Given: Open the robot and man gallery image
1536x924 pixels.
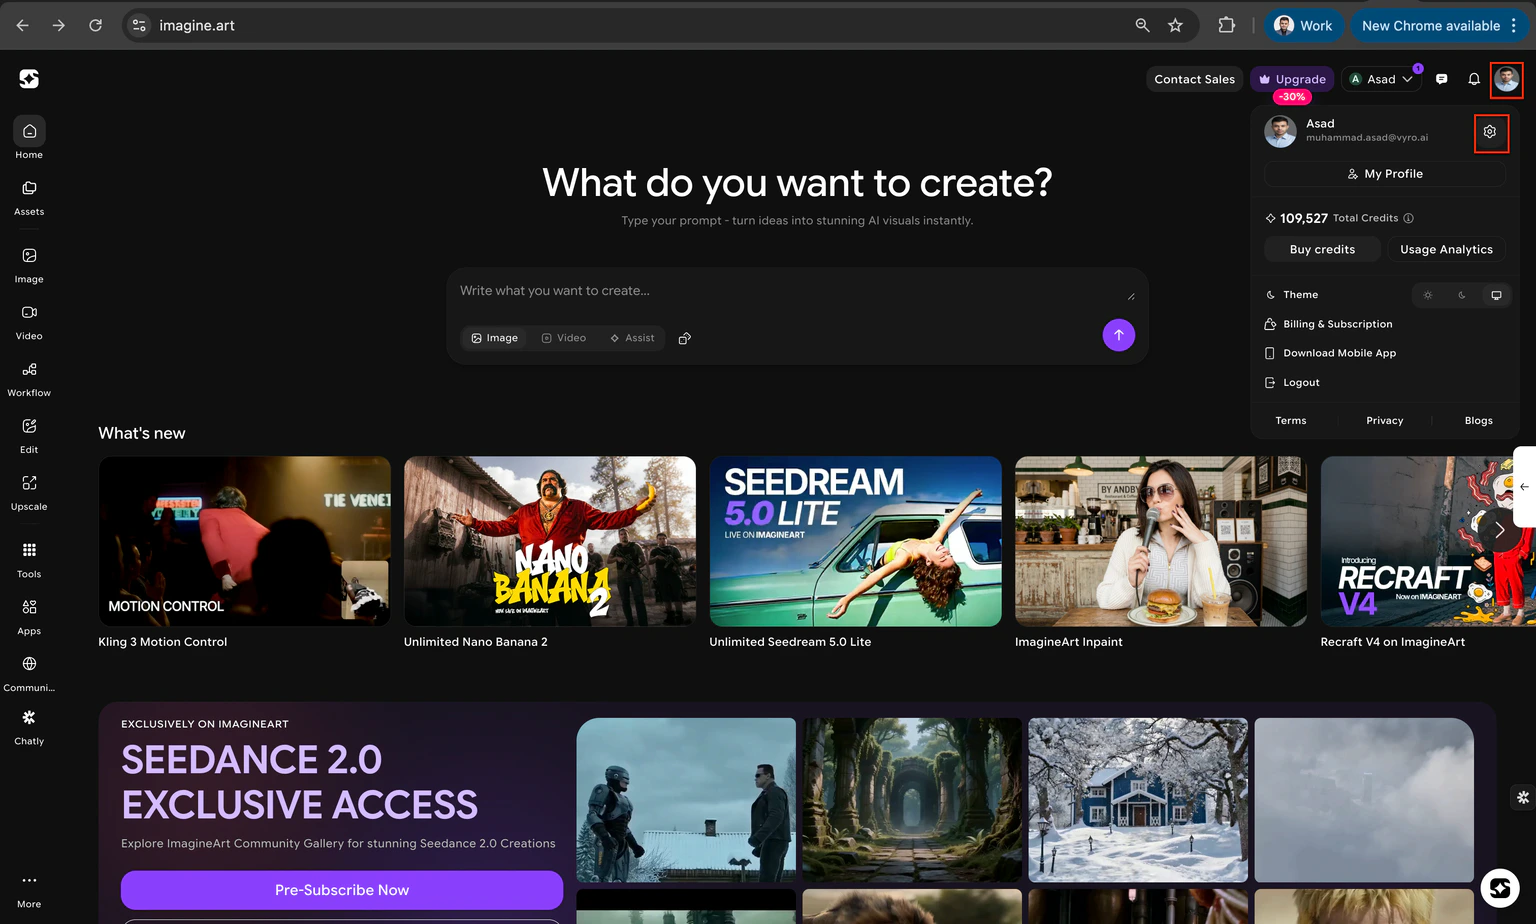Looking at the screenshot, I should (x=686, y=800).
